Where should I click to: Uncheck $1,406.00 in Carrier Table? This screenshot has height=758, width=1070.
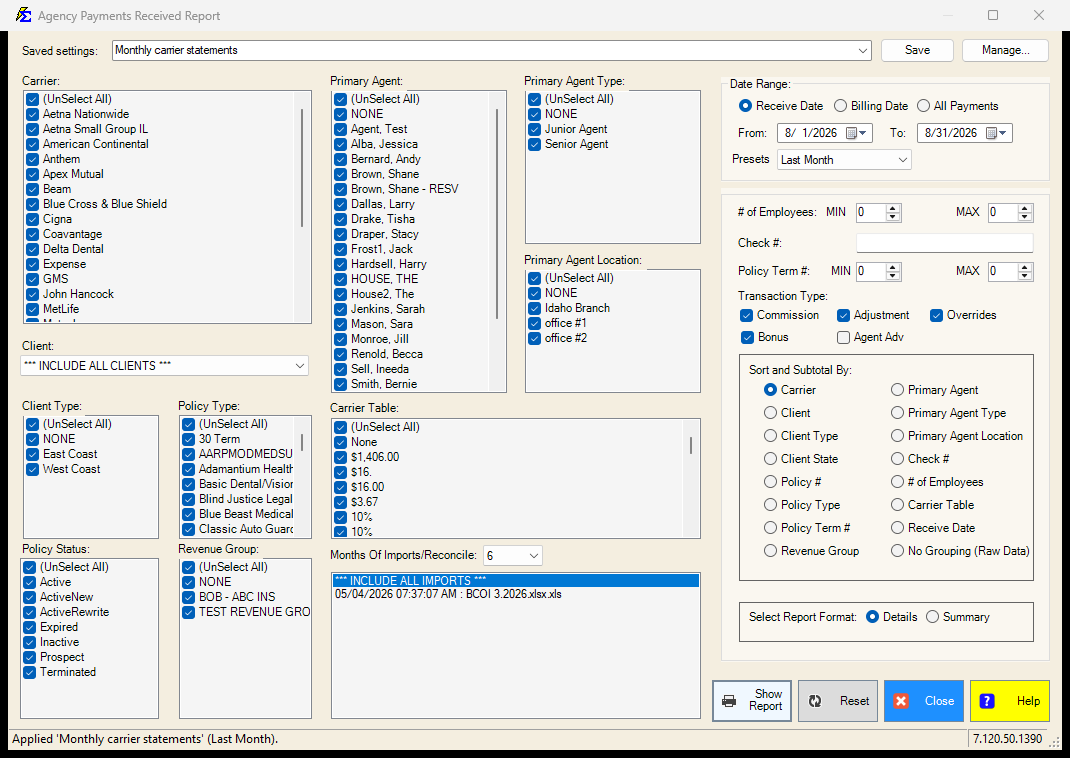coord(341,457)
